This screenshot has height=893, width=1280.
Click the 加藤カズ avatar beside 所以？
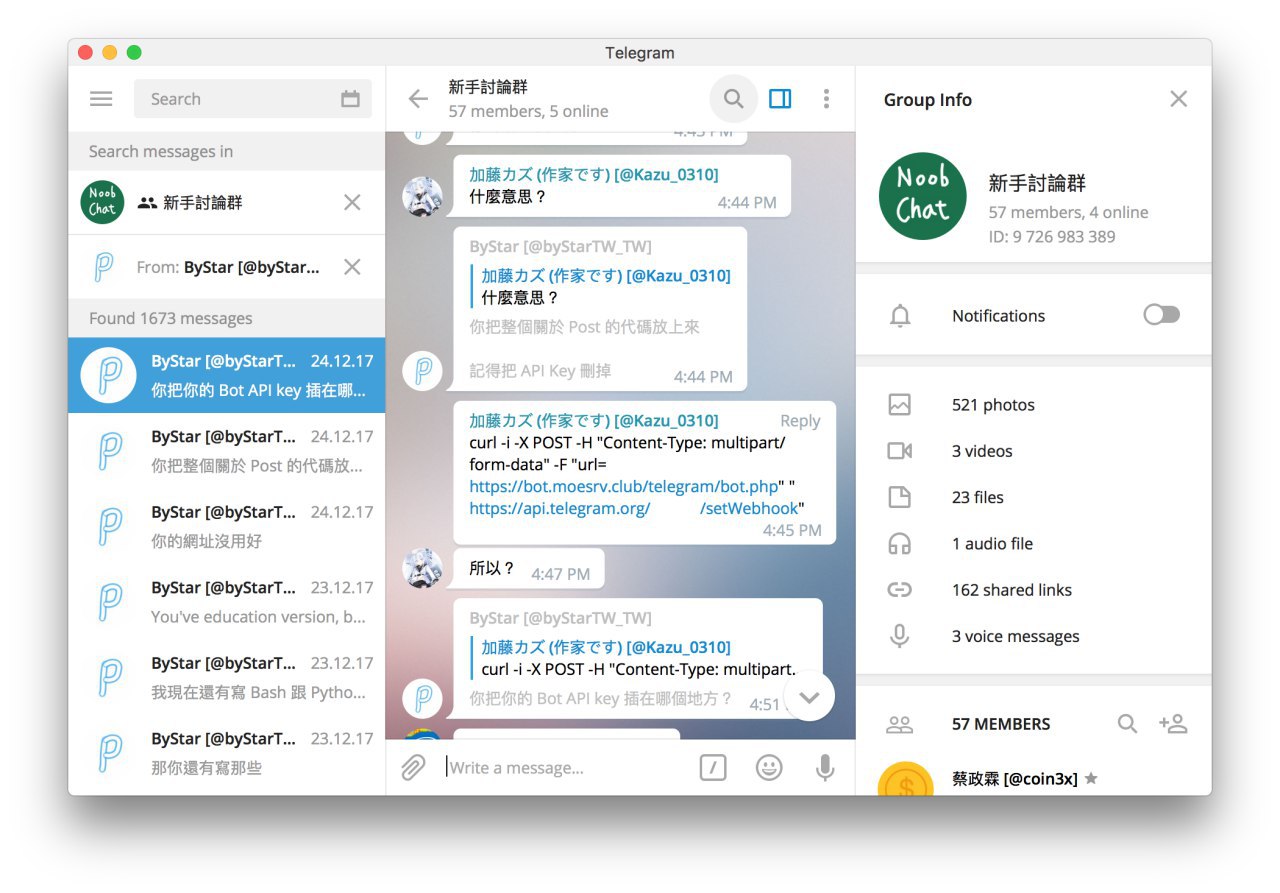[423, 568]
